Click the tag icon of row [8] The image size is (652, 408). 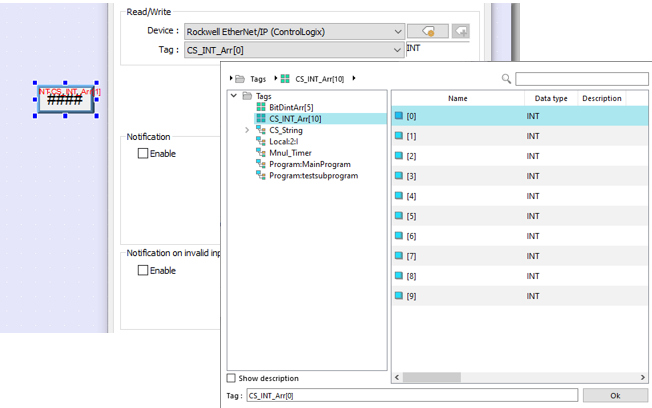coord(399,275)
